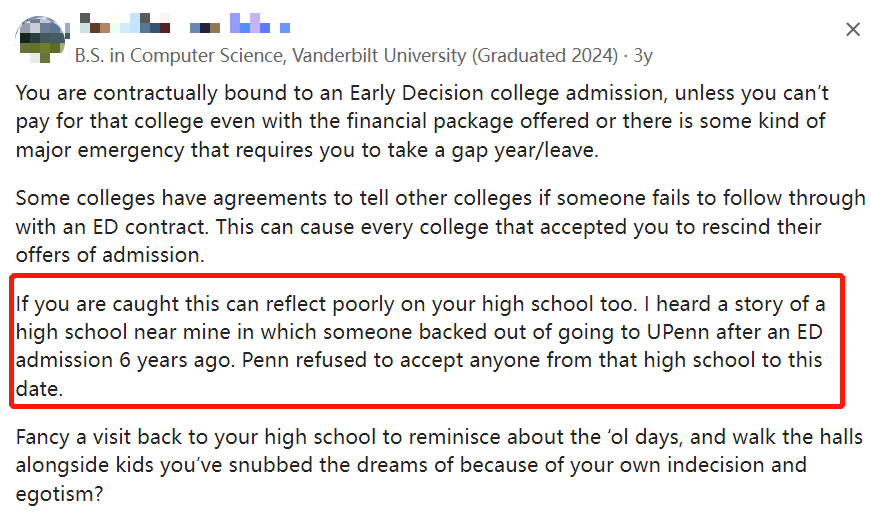Click 'Vanderbilt University' in the credential line
This screenshot has height=523, width=871.
379,56
